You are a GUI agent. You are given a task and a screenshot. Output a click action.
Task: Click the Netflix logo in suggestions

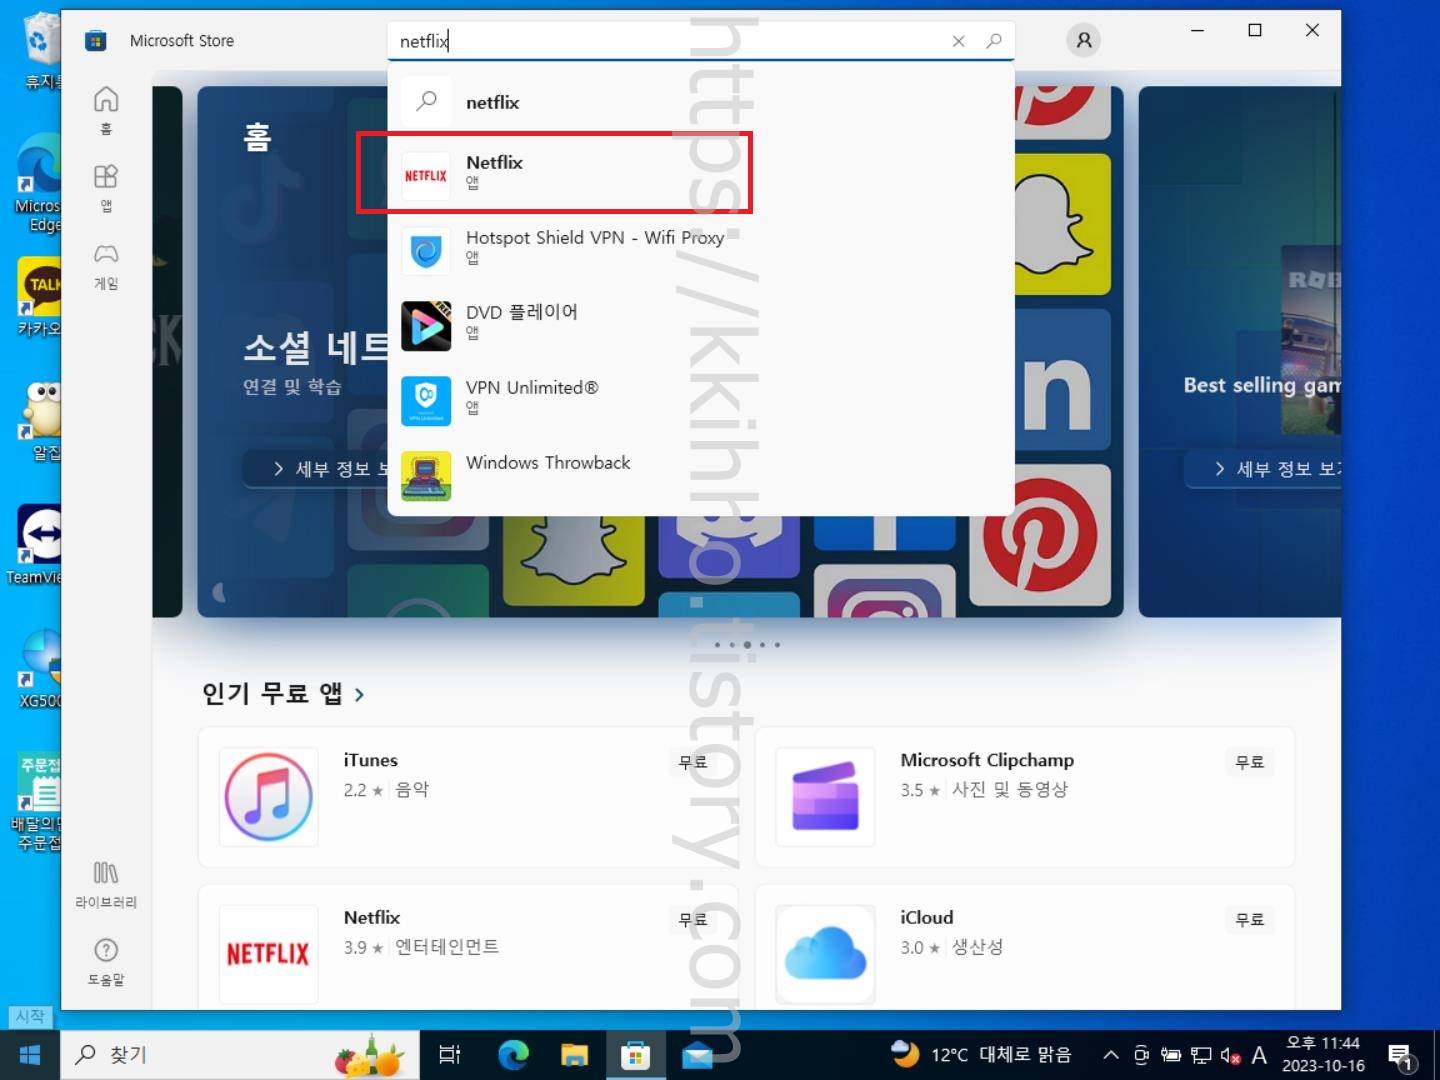426,176
